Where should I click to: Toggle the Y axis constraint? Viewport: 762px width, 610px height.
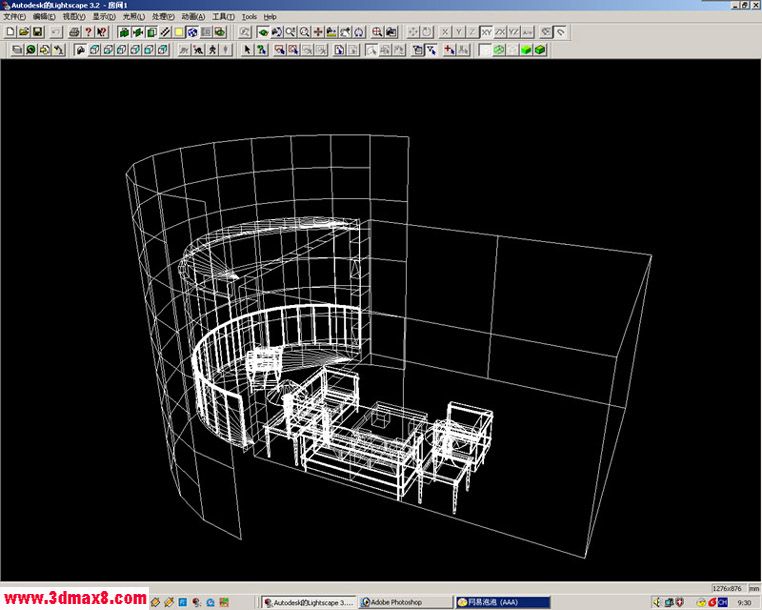[x=458, y=32]
